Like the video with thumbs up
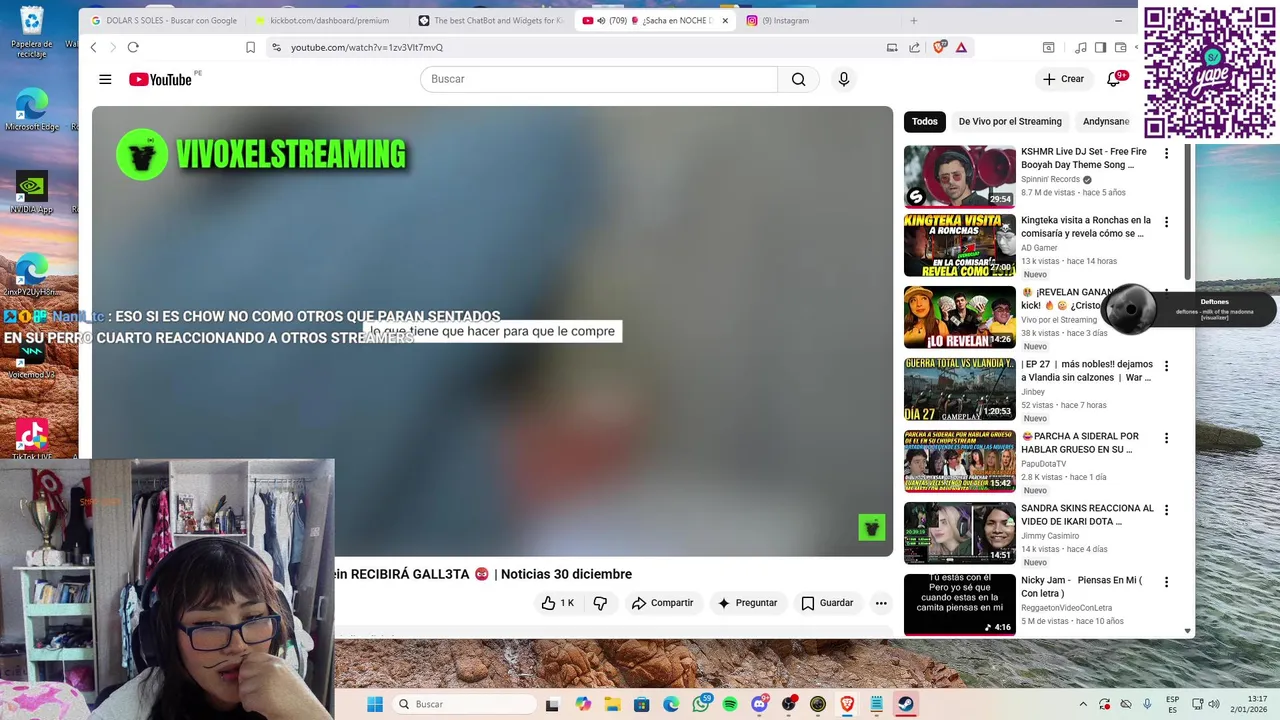This screenshot has width=1280, height=720. tap(558, 603)
